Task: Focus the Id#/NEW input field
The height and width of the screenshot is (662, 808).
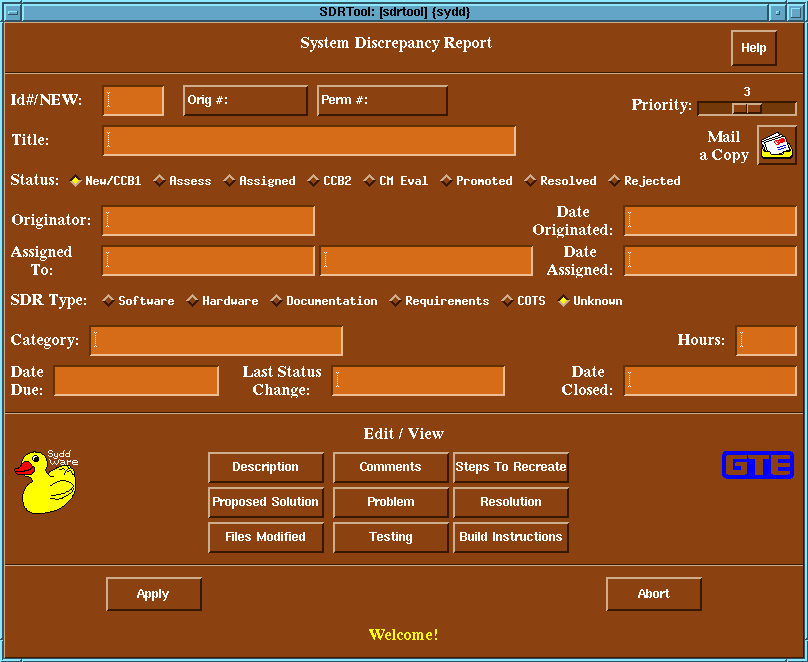Action: point(133,100)
